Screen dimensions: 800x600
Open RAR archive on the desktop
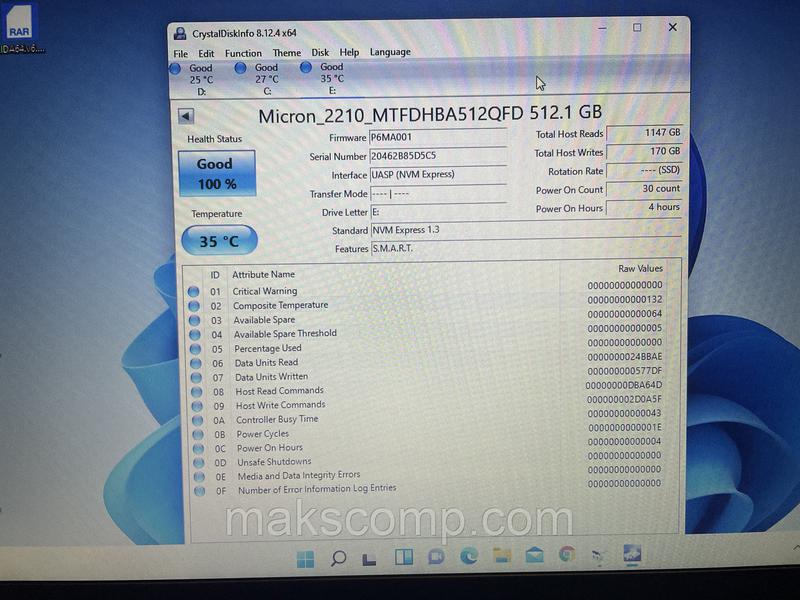click(17, 31)
